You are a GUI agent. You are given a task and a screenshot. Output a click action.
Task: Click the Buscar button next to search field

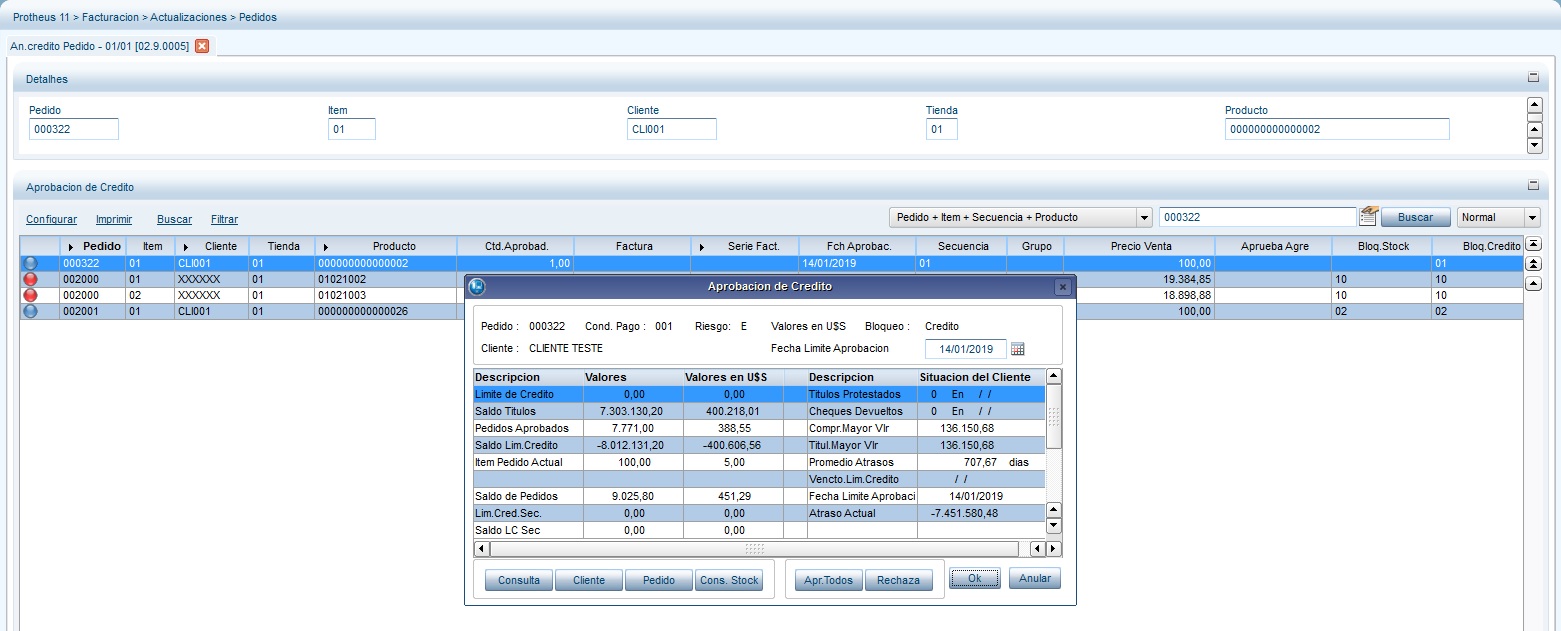[1415, 217]
